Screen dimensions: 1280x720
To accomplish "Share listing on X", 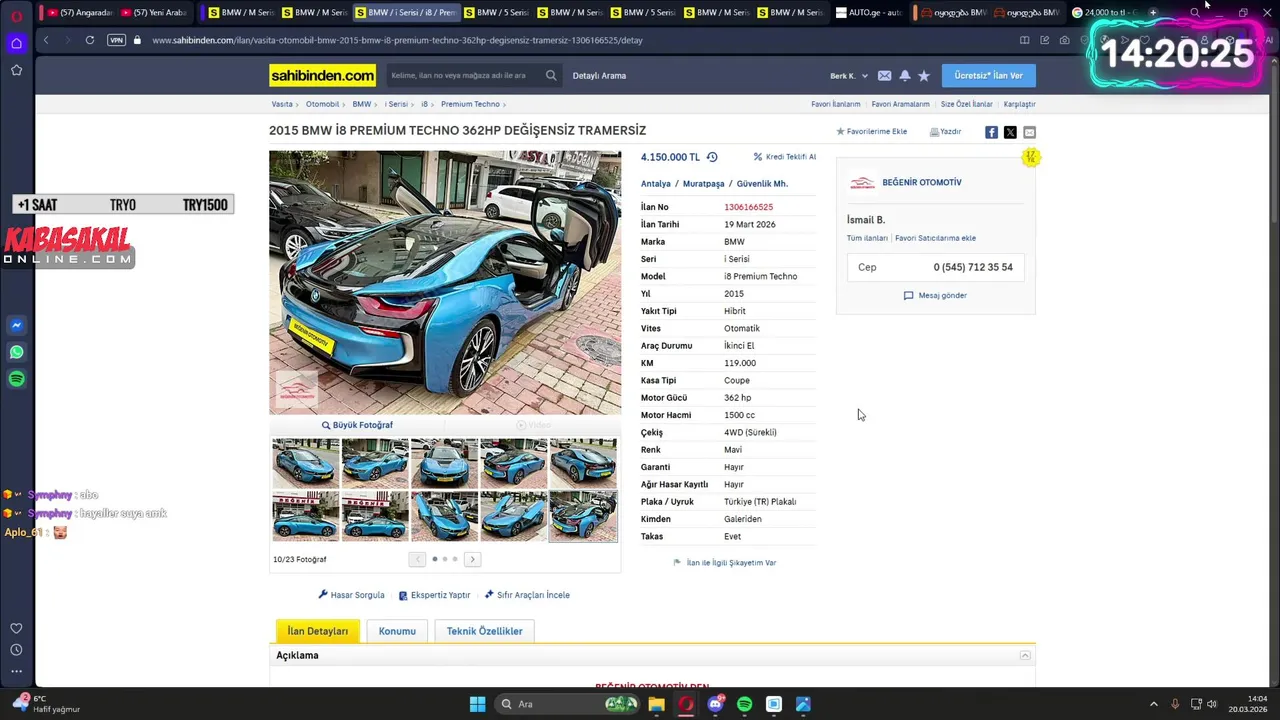I will [1010, 132].
